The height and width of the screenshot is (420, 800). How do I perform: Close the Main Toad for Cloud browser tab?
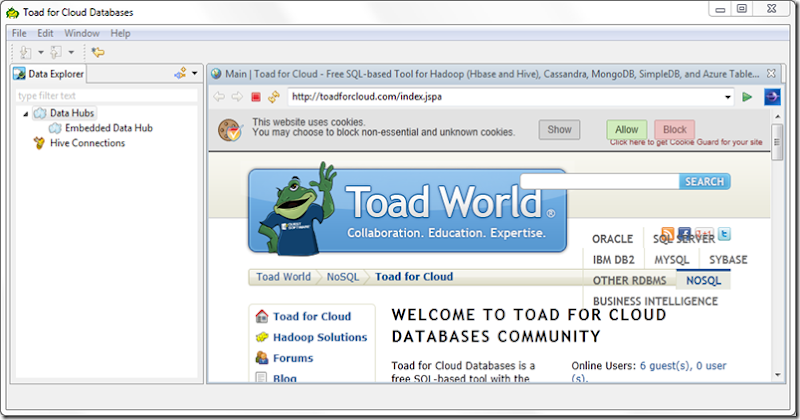coord(771,73)
